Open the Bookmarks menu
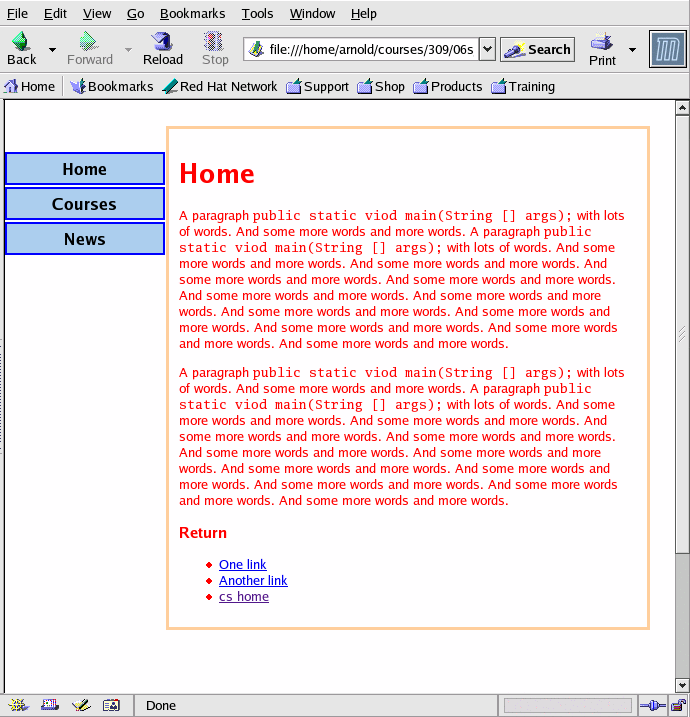This screenshot has height=717, width=690. point(193,14)
